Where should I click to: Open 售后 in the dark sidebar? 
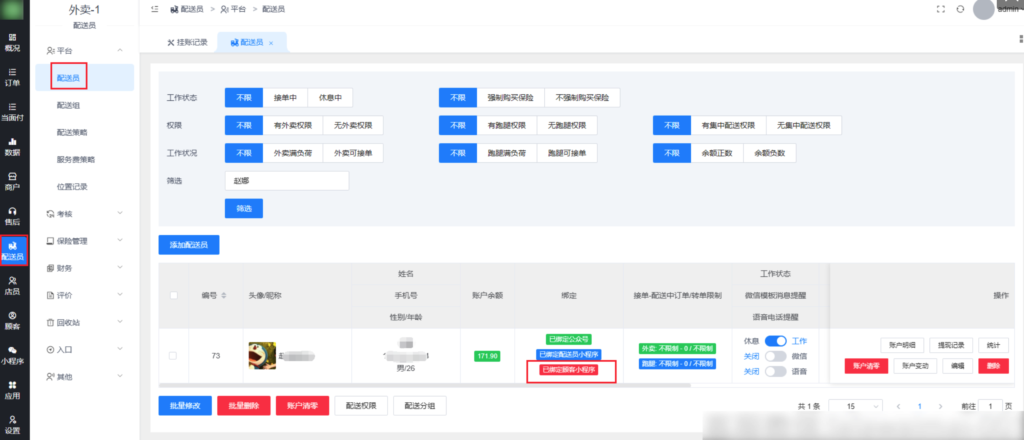coord(12,216)
